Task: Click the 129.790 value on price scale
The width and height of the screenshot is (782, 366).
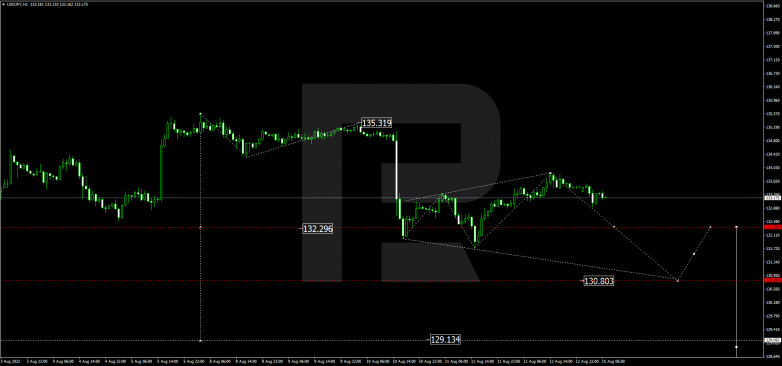Action: pos(773,316)
